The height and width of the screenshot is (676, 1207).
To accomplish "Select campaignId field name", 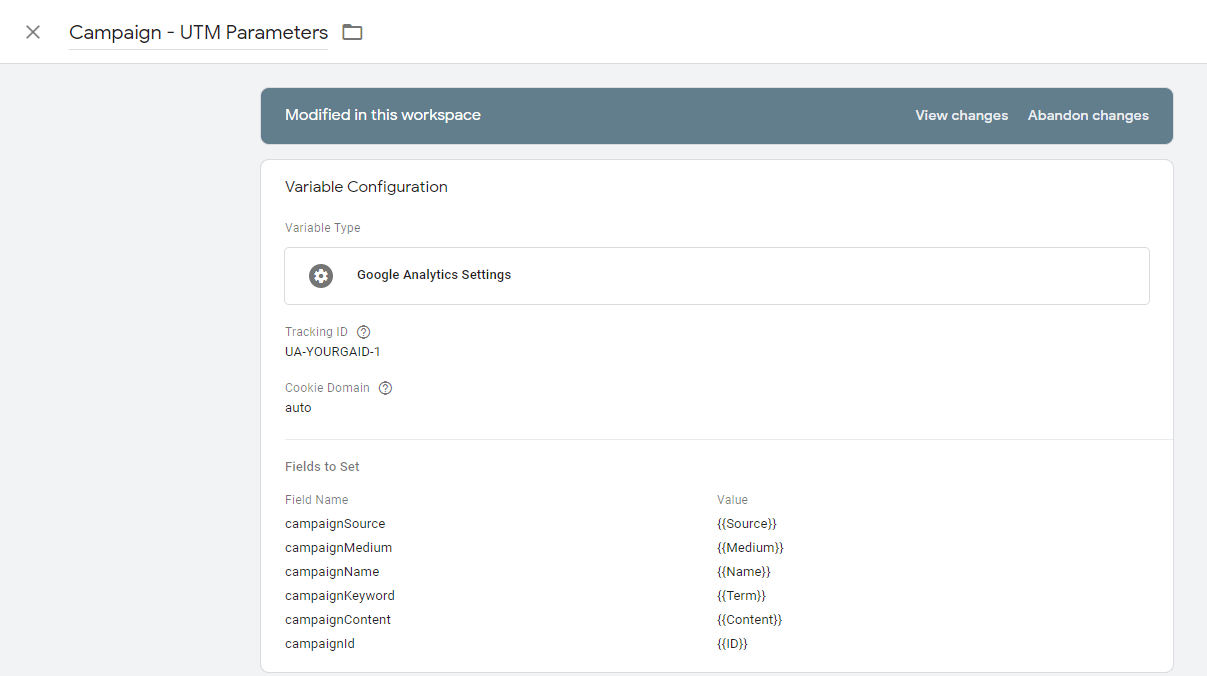I will (x=320, y=644).
